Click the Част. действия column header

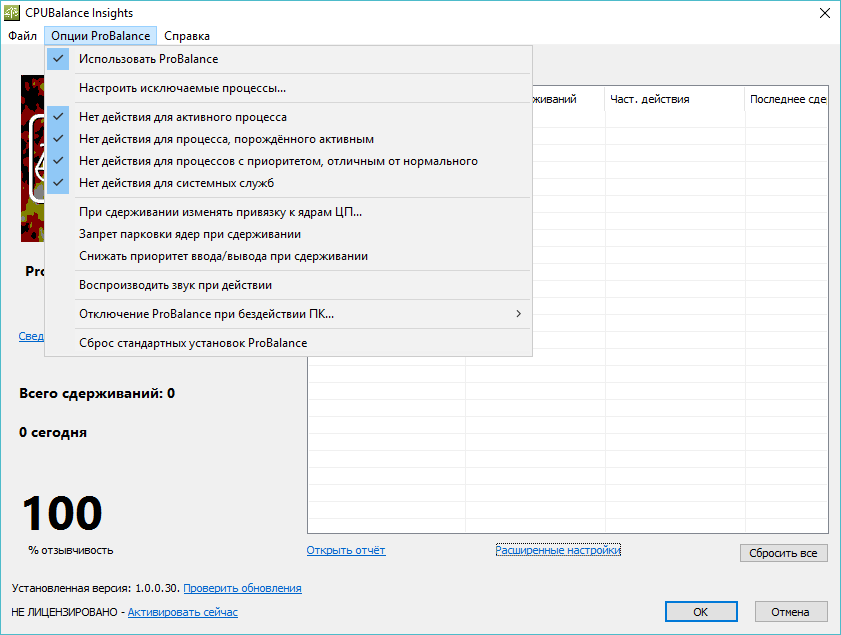[675, 99]
